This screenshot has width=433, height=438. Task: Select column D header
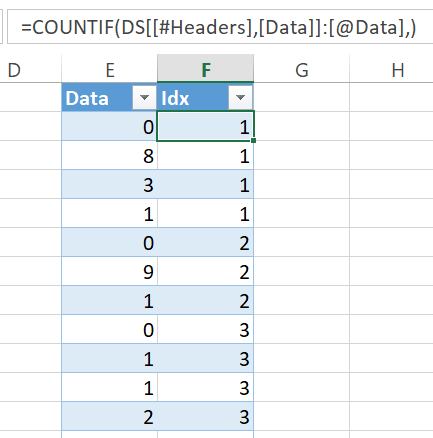point(31,69)
